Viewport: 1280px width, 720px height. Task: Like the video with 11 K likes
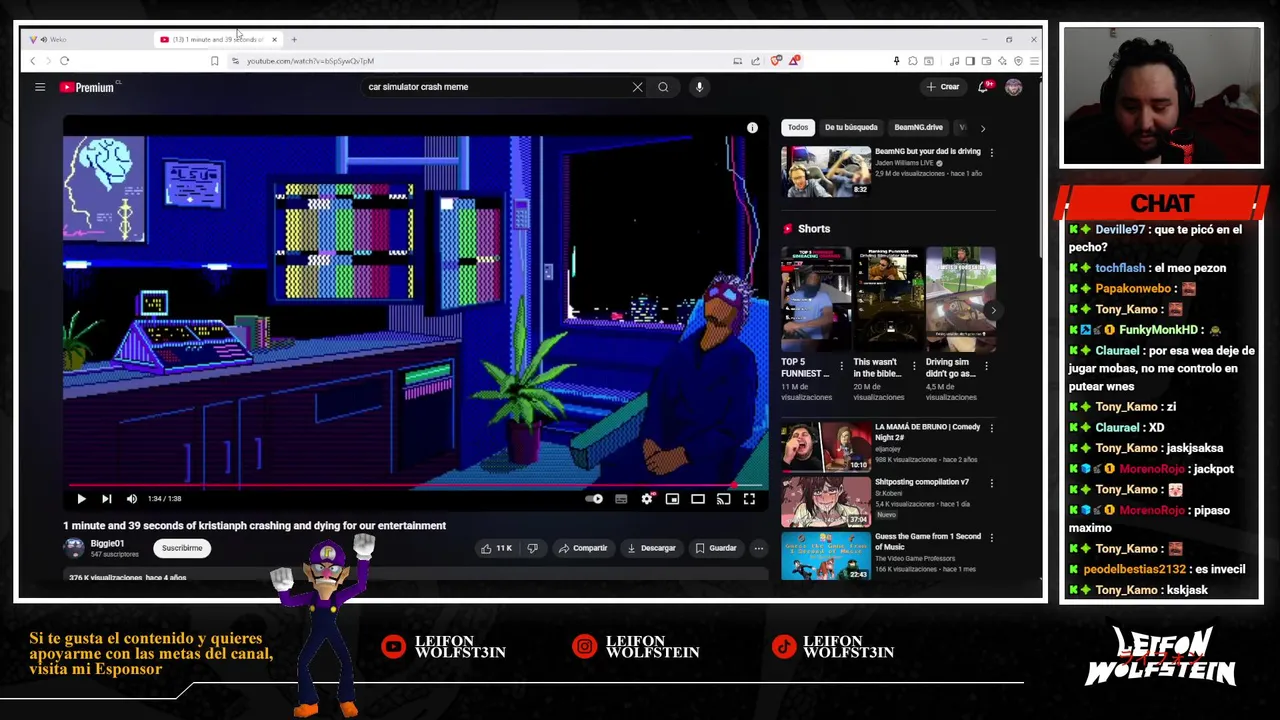pyautogui.click(x=496, y=548)
